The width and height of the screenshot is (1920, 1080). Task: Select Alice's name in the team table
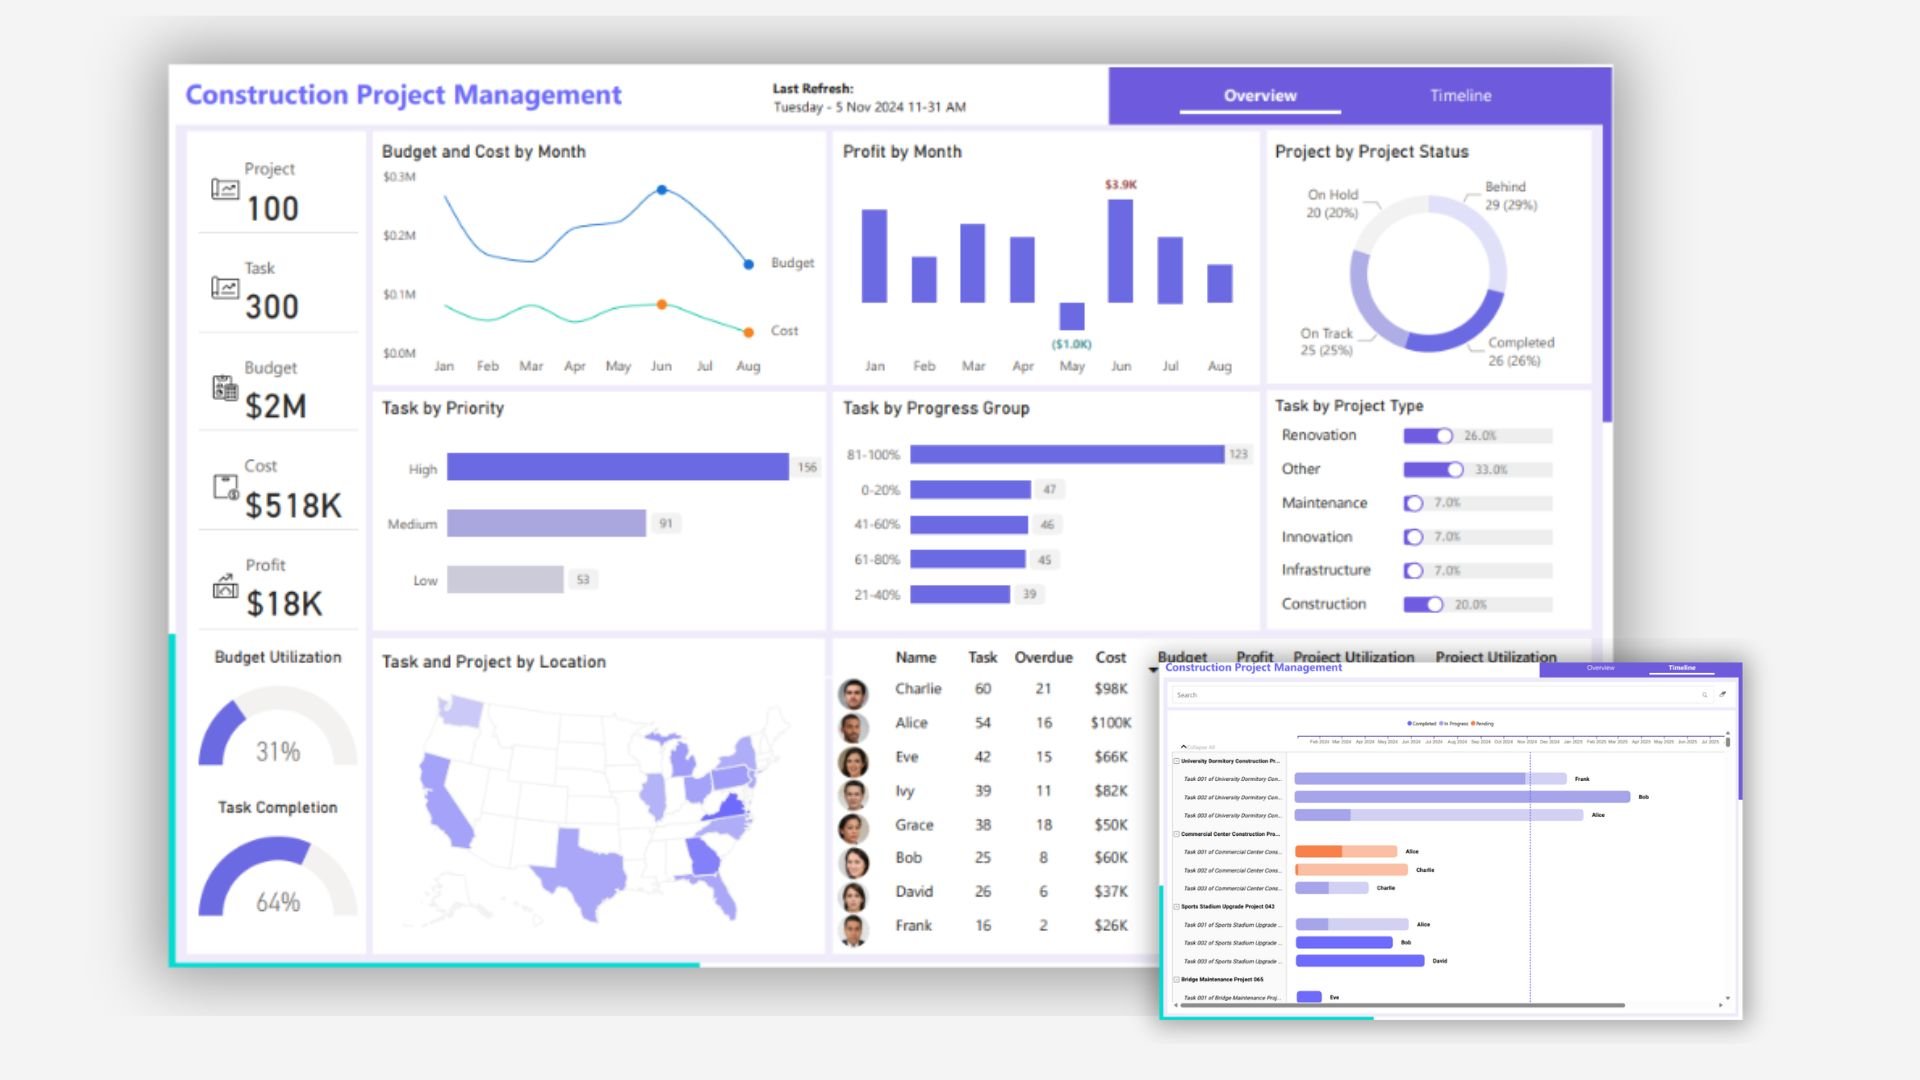click(911, 723)
